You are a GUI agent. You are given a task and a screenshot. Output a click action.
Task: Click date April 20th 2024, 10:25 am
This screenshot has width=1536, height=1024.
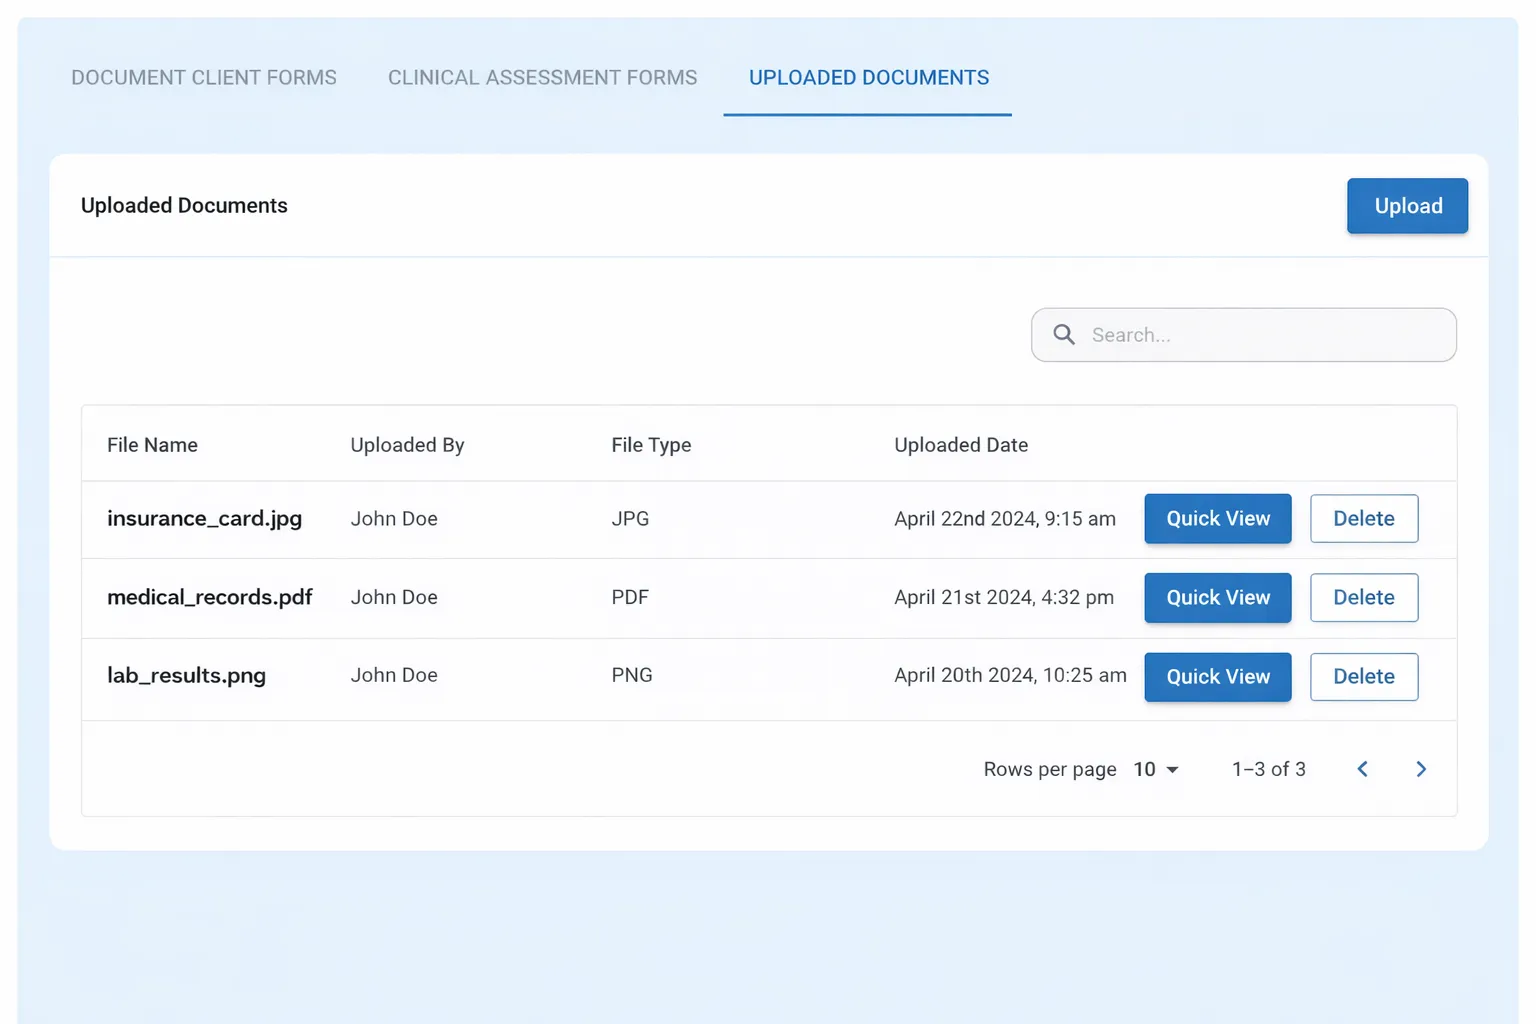pos(1010,675)
